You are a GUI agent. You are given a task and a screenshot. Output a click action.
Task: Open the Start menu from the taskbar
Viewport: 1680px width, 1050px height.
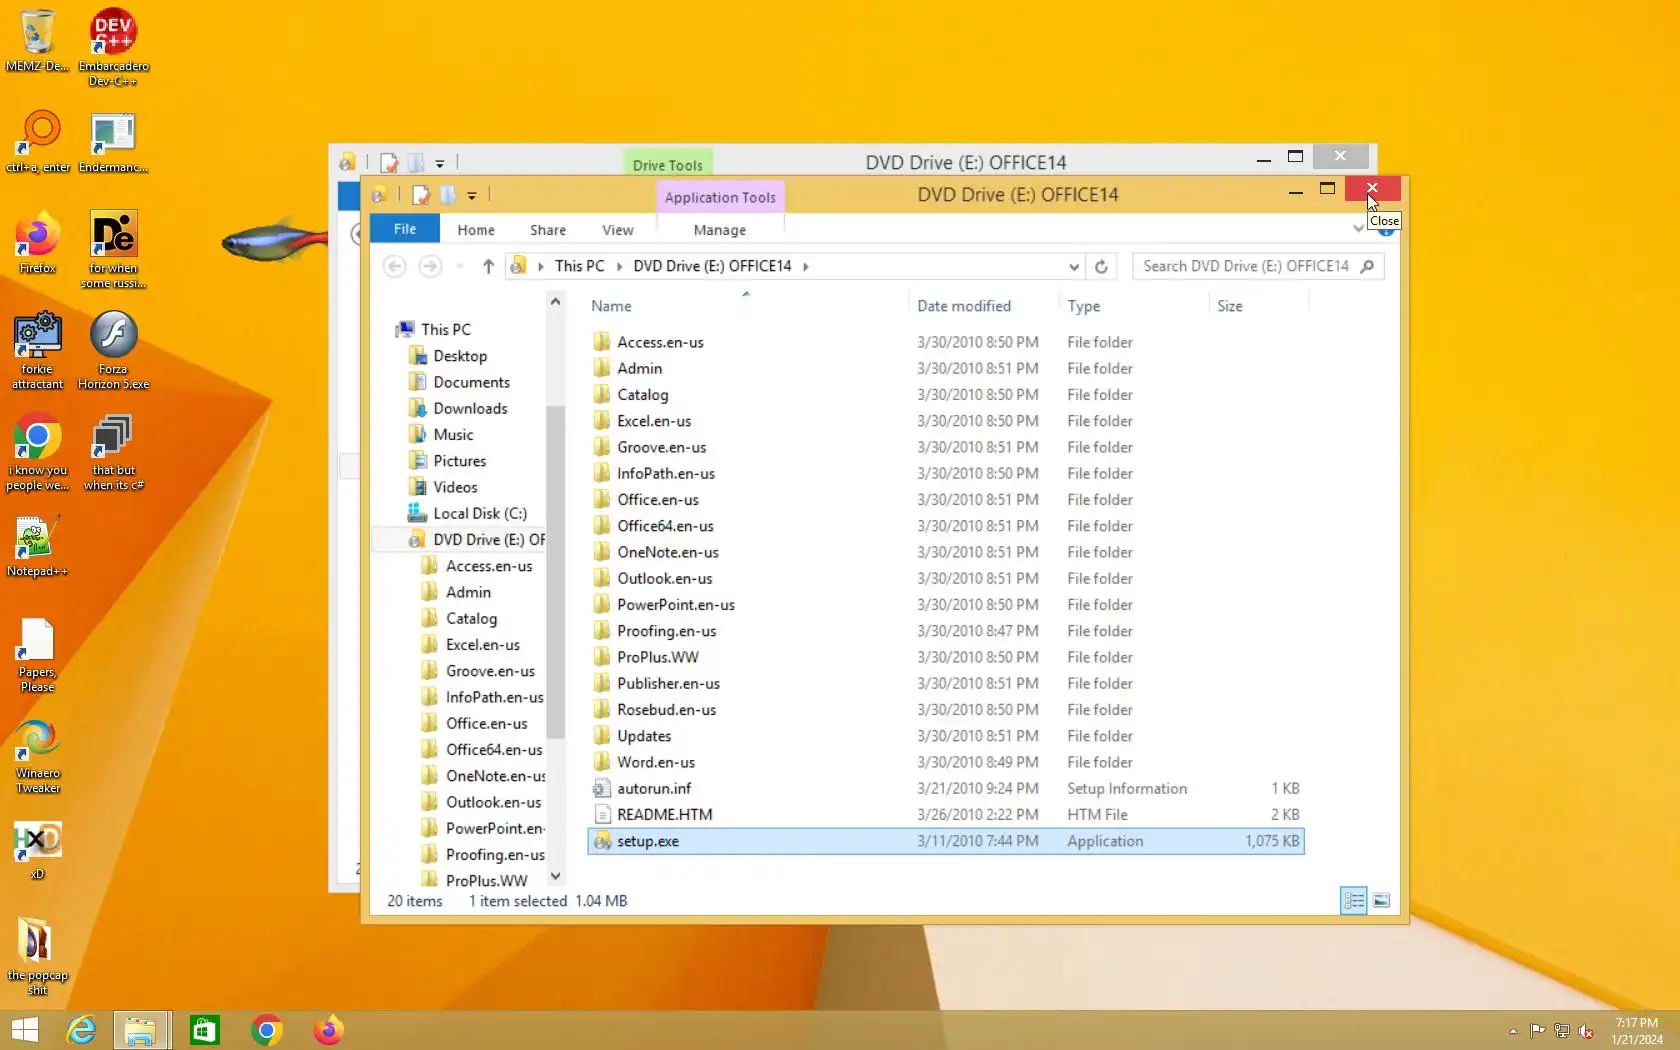coord(24,1030)
